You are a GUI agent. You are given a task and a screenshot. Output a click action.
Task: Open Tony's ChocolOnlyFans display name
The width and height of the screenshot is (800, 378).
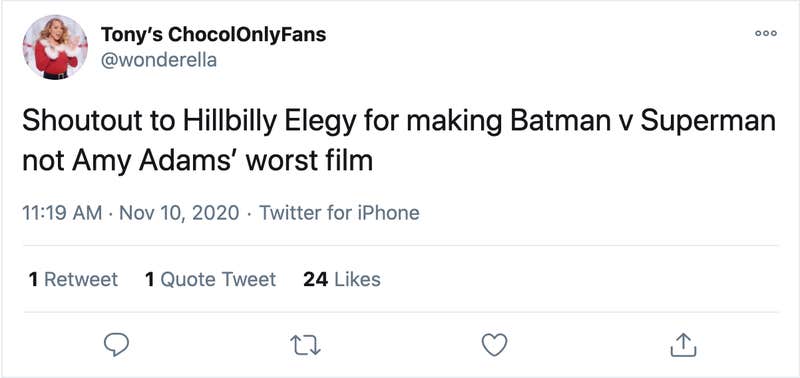(213, 35)
